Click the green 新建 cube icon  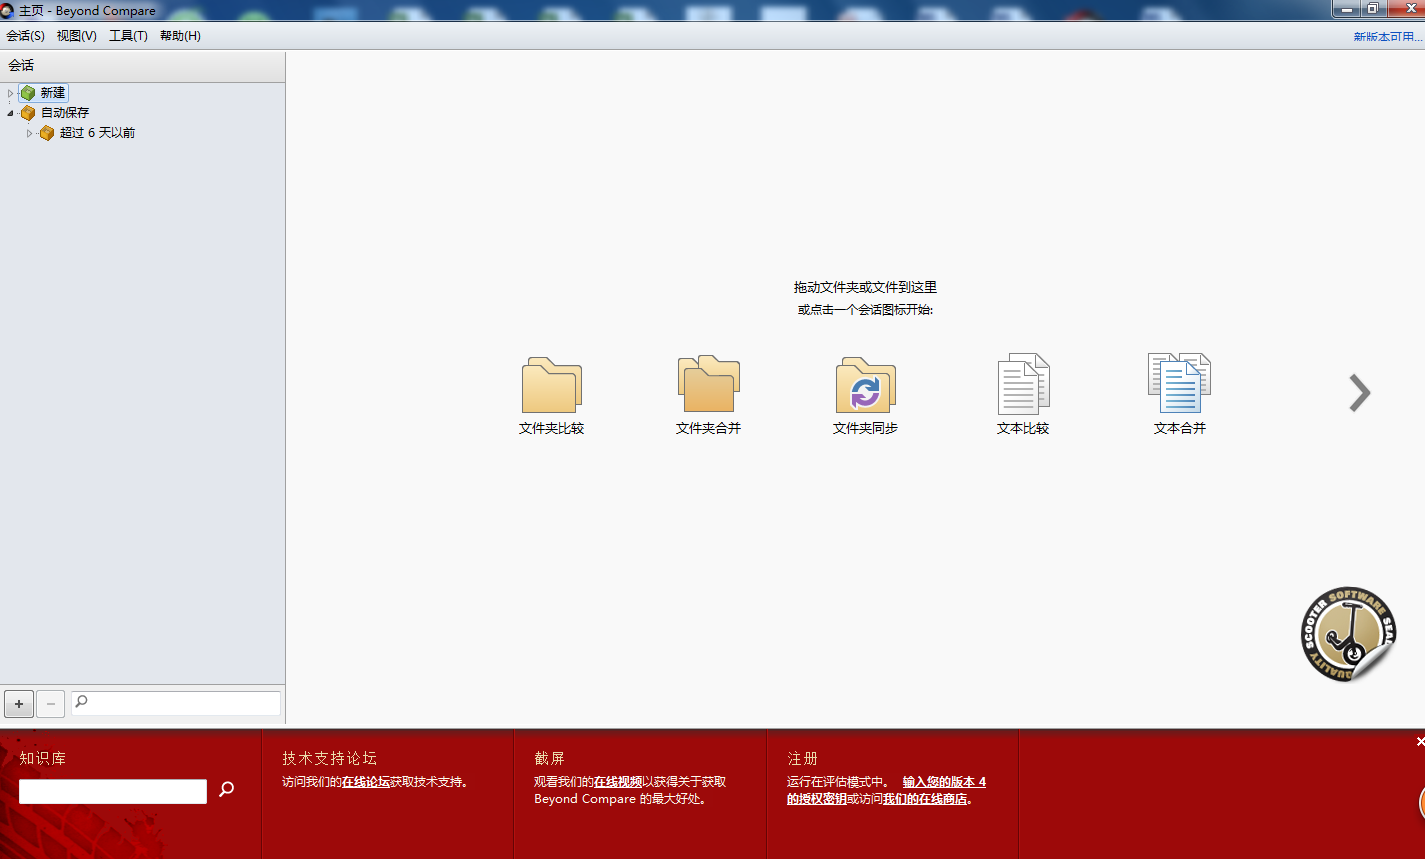coord(28,93)
